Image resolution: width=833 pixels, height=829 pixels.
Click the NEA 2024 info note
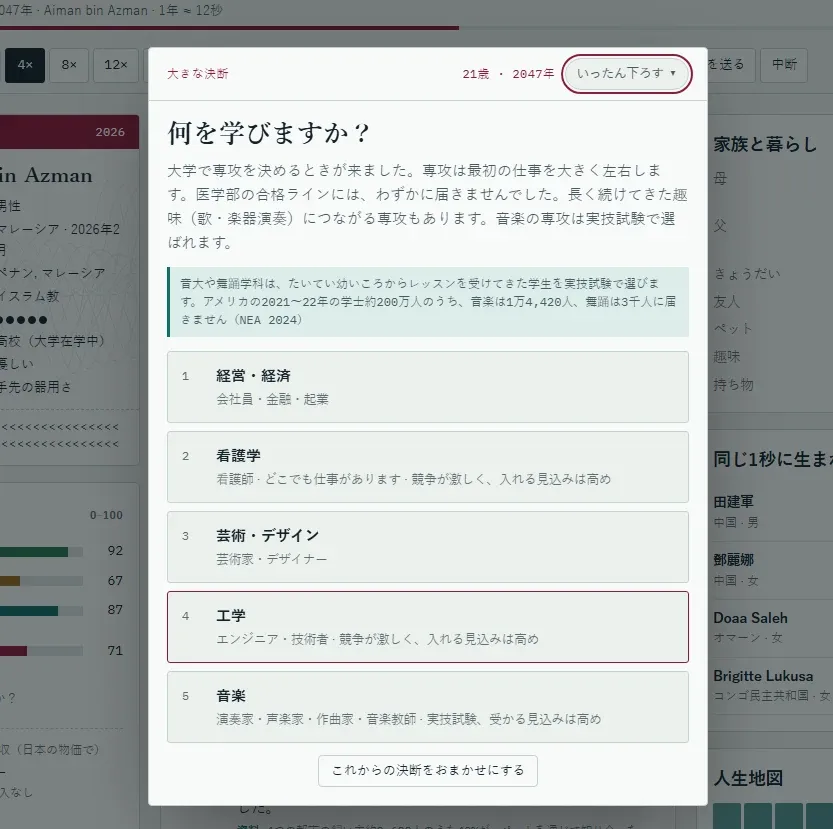point(428,302)
